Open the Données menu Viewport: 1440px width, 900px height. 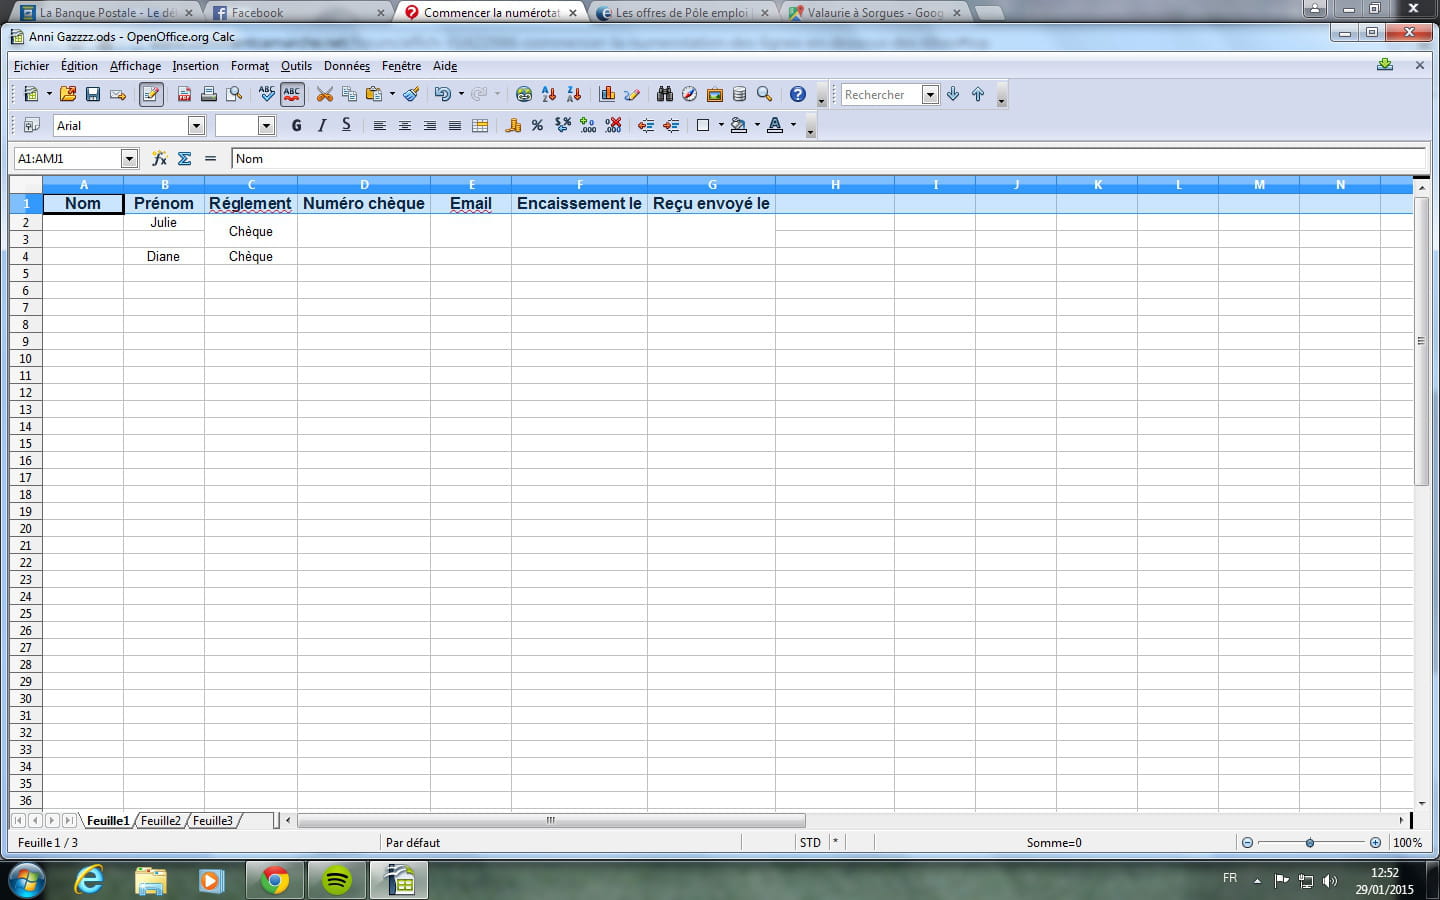click(x=347, y=66)
